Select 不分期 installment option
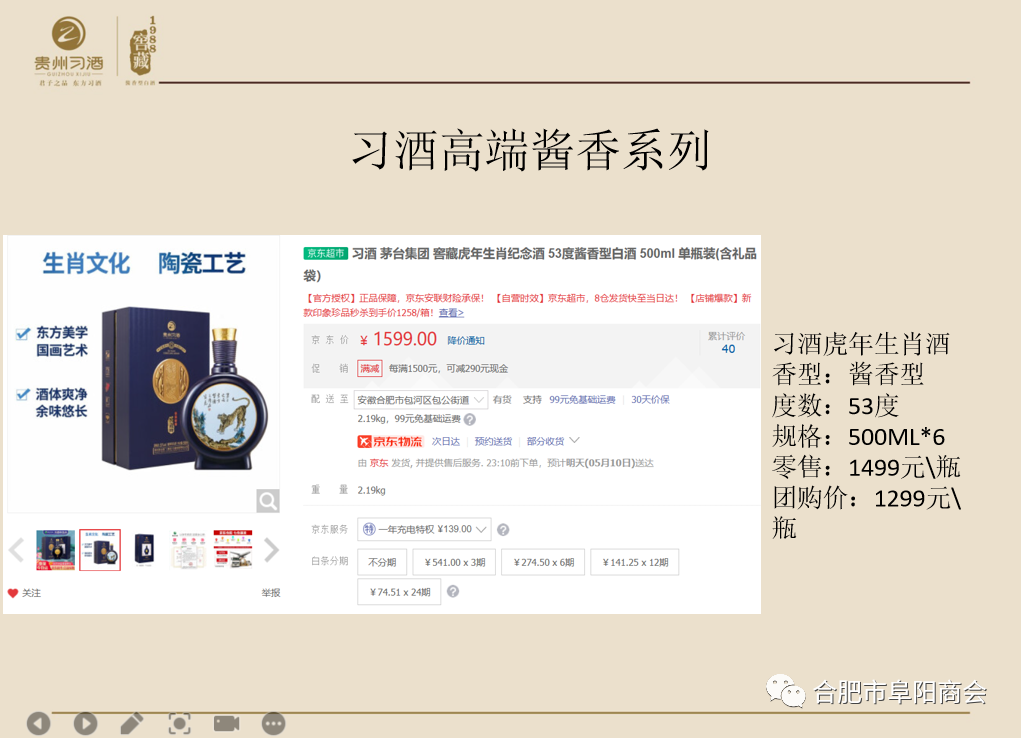 click(x=382, y=562)
